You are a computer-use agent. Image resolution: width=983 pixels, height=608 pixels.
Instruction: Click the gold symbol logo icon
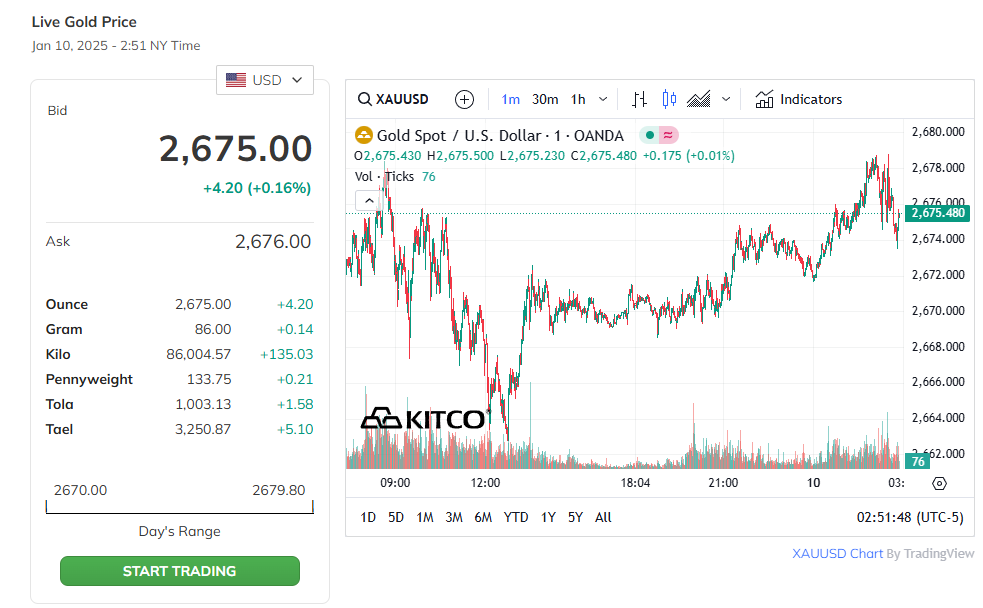coord(364,135)
